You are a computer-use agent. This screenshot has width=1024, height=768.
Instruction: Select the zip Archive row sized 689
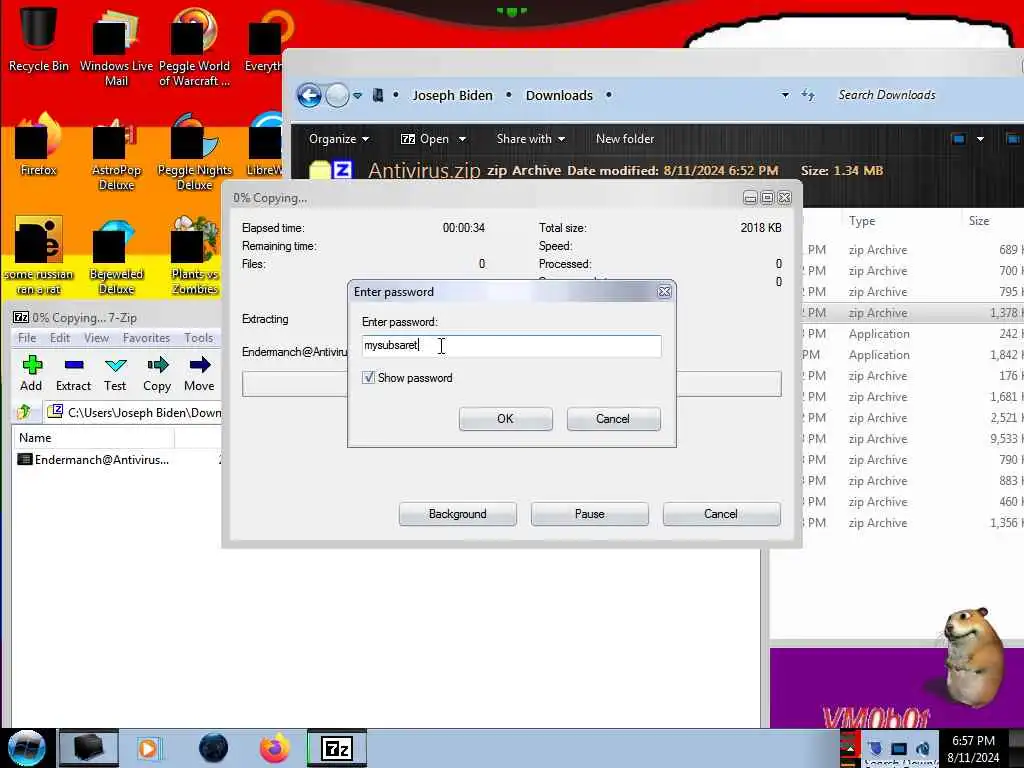tap(913, 249)
